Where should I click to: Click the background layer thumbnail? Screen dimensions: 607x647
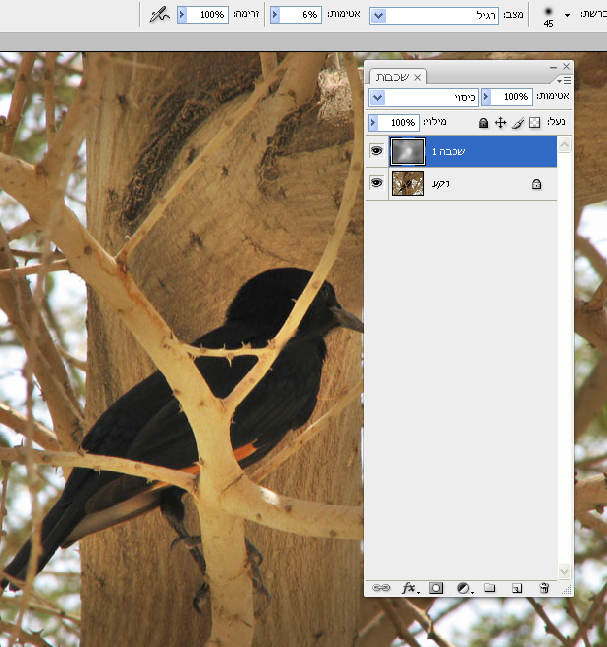coord(408,184)
